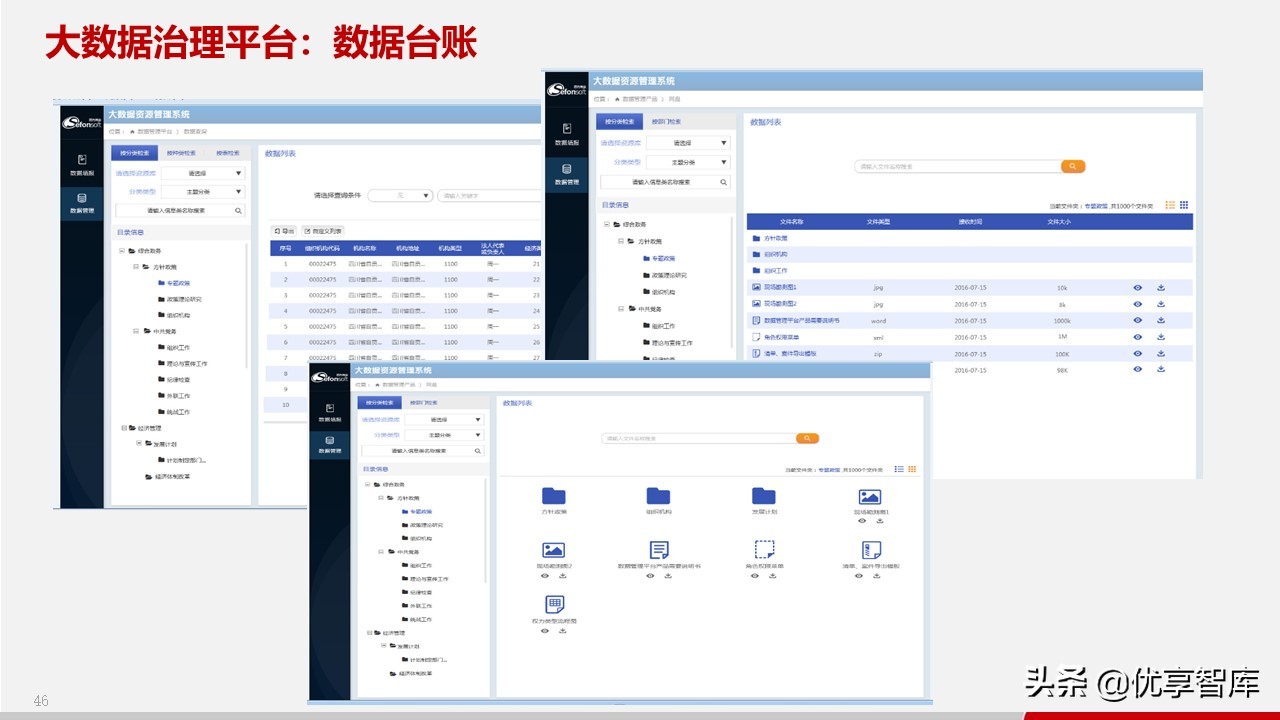Screen dimensions: 1280x720
Task: Collapse 方针政策 tree node in list-view window
Action: point(621,242)
